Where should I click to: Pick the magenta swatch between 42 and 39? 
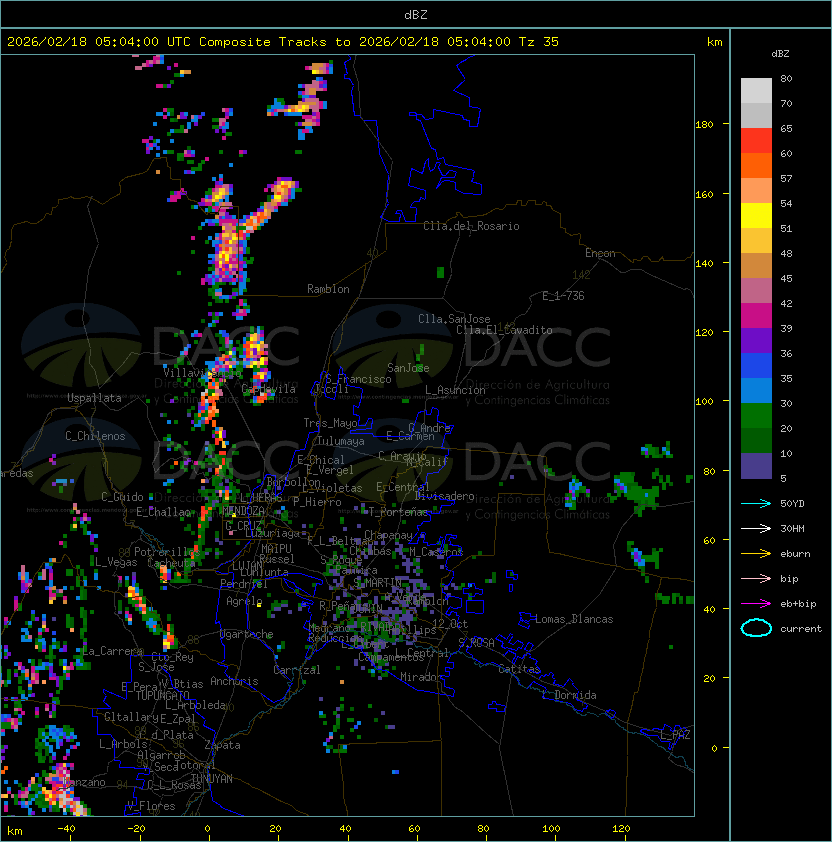(756, 316)
